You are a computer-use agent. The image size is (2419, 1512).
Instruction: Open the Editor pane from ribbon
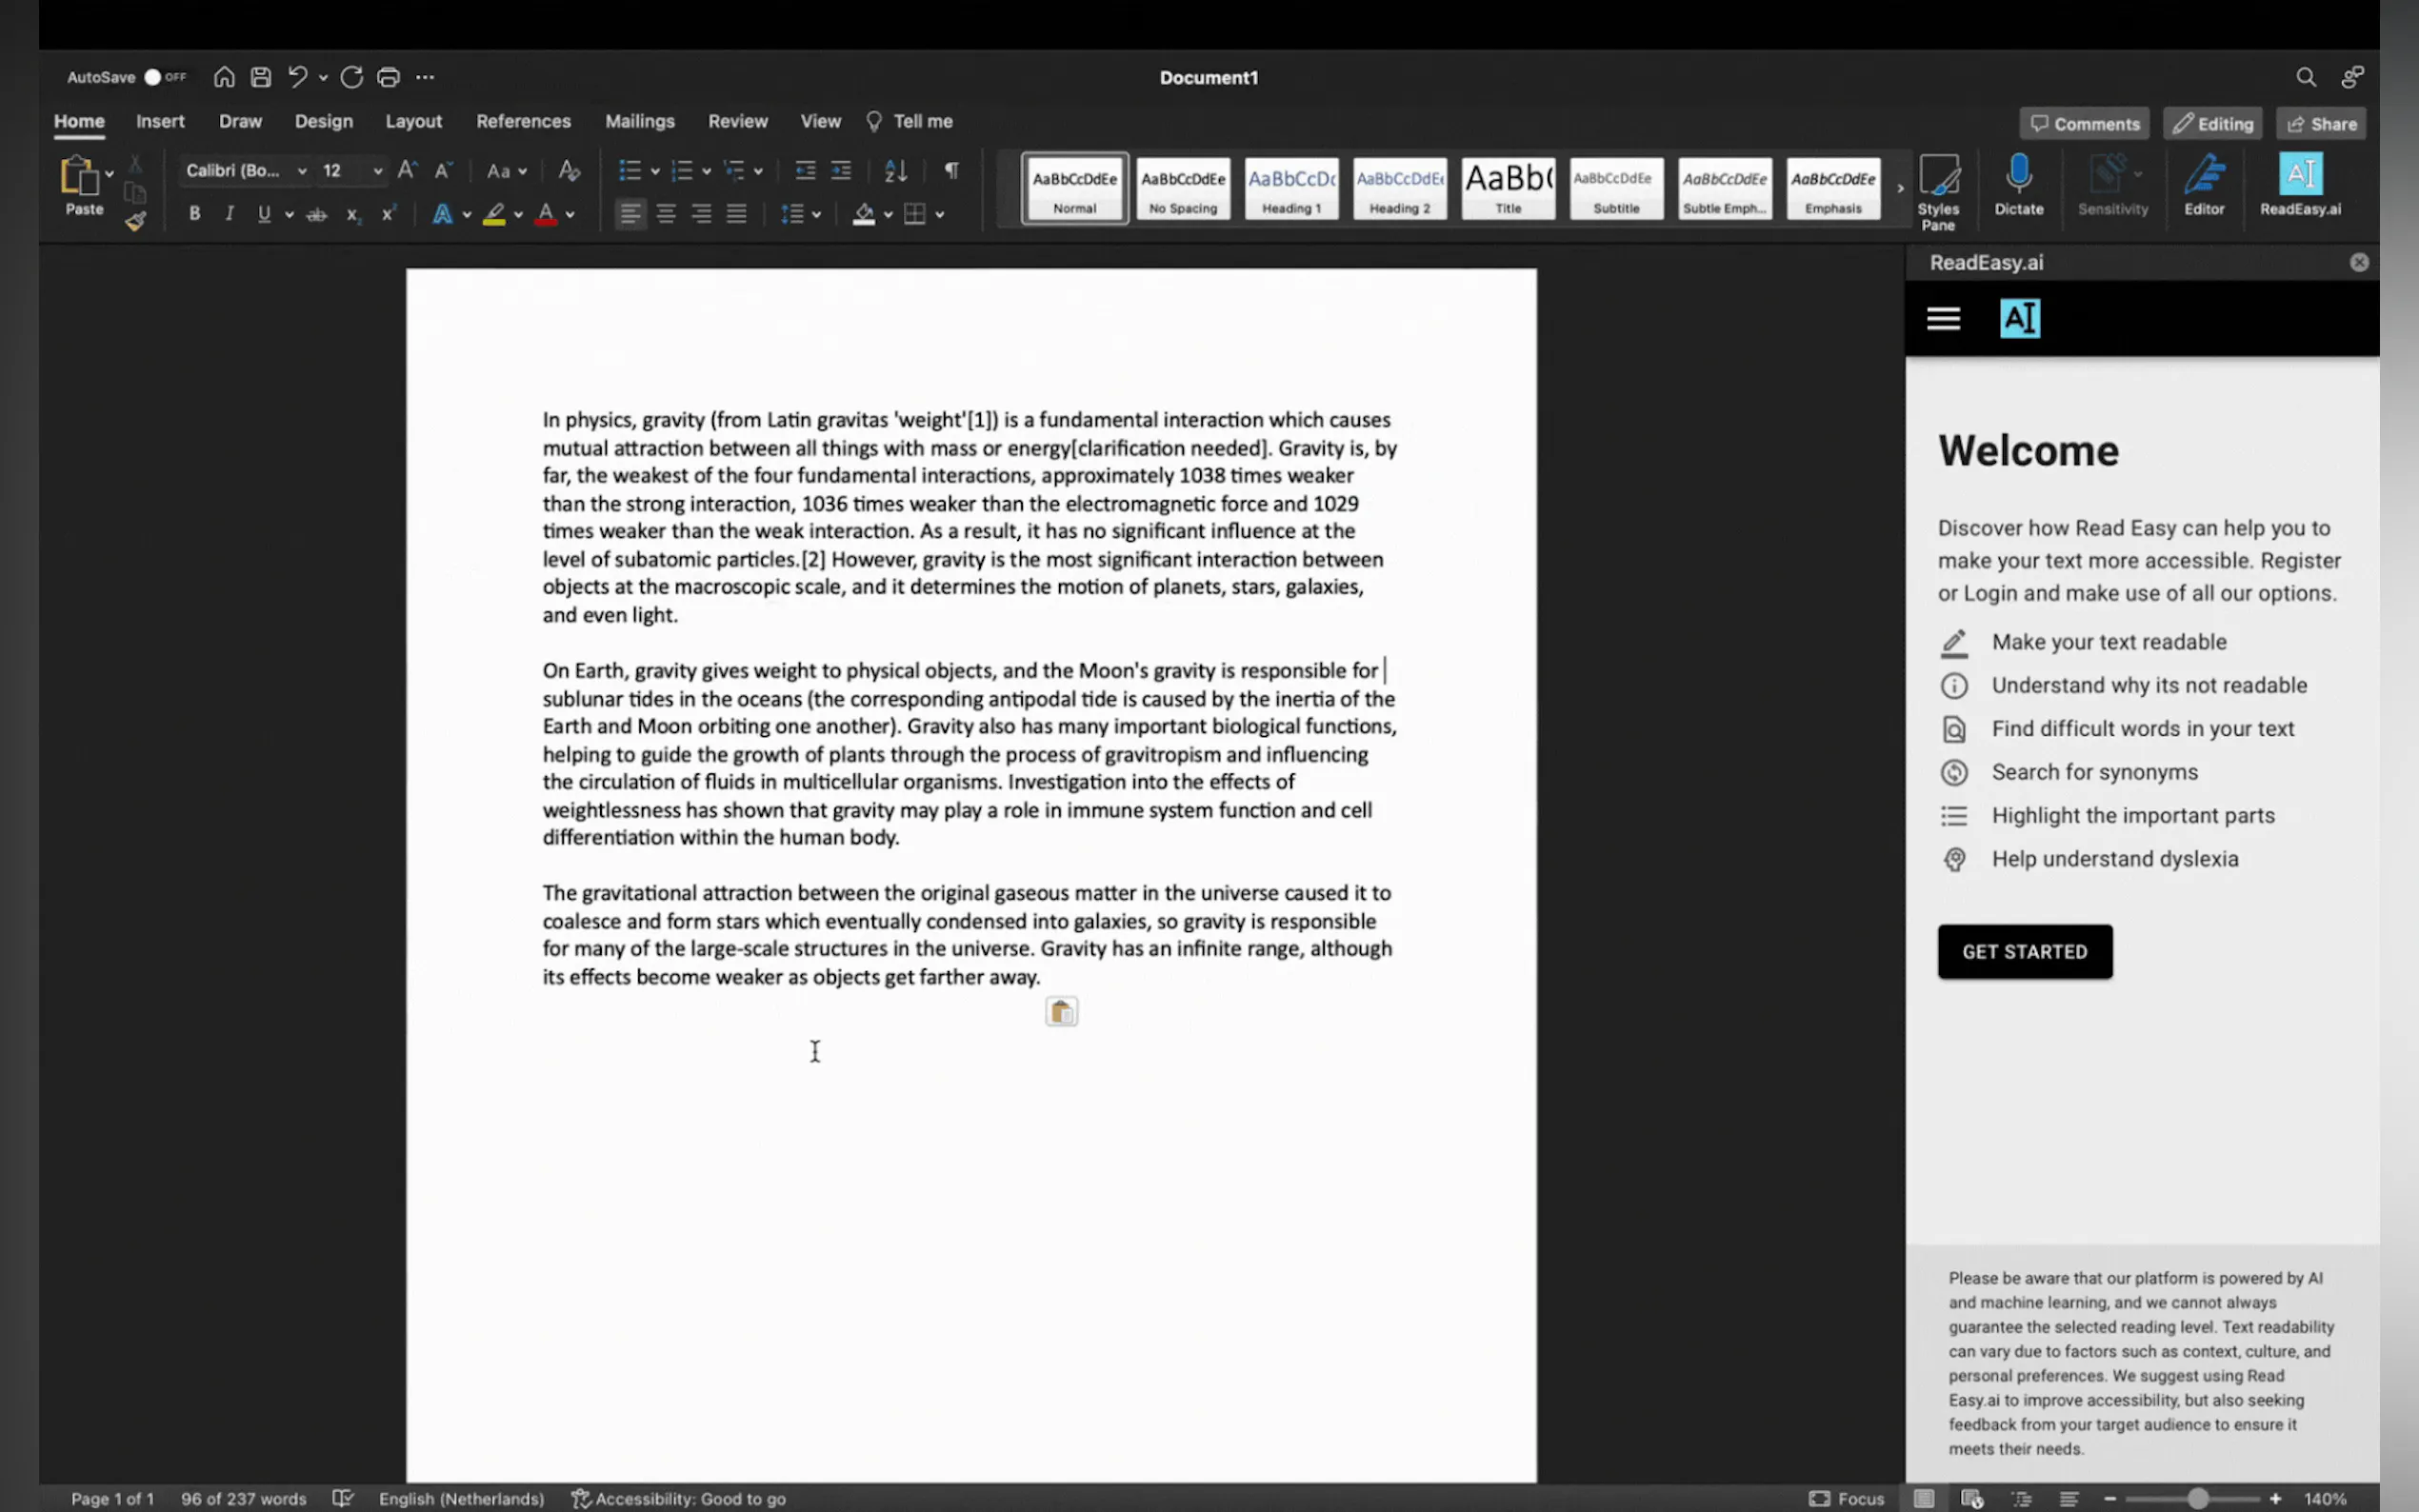tap(2203, 176)
